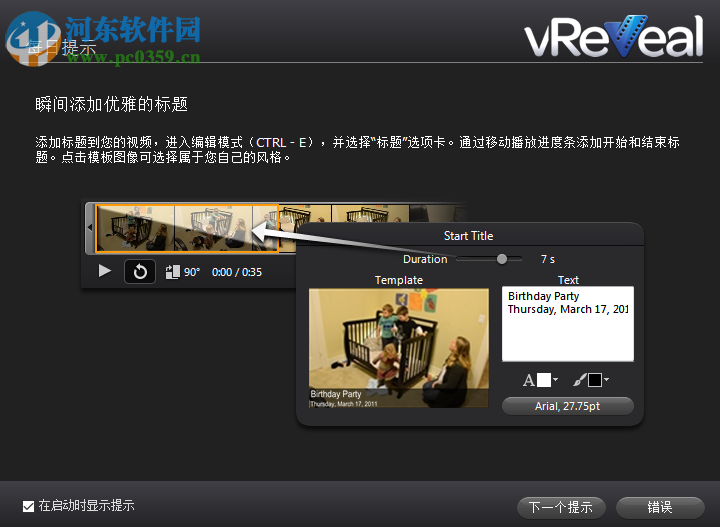Click the 7 s duration value

pos(548,259)
